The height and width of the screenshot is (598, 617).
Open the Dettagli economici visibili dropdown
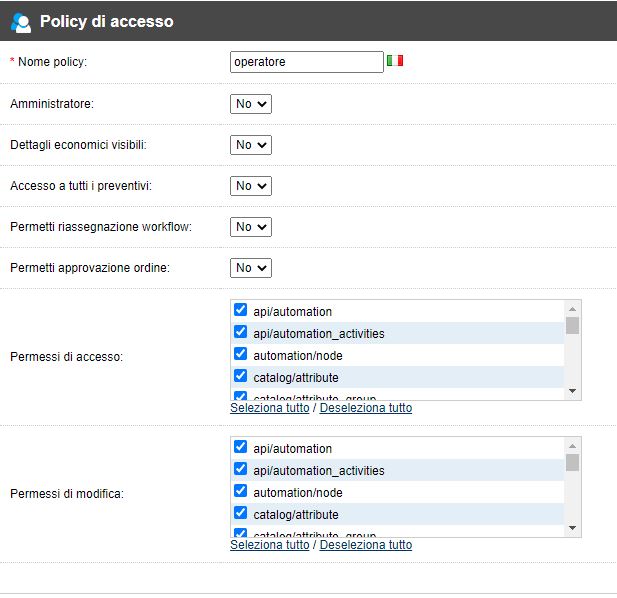pyautogui.click(x=251, y=145)
